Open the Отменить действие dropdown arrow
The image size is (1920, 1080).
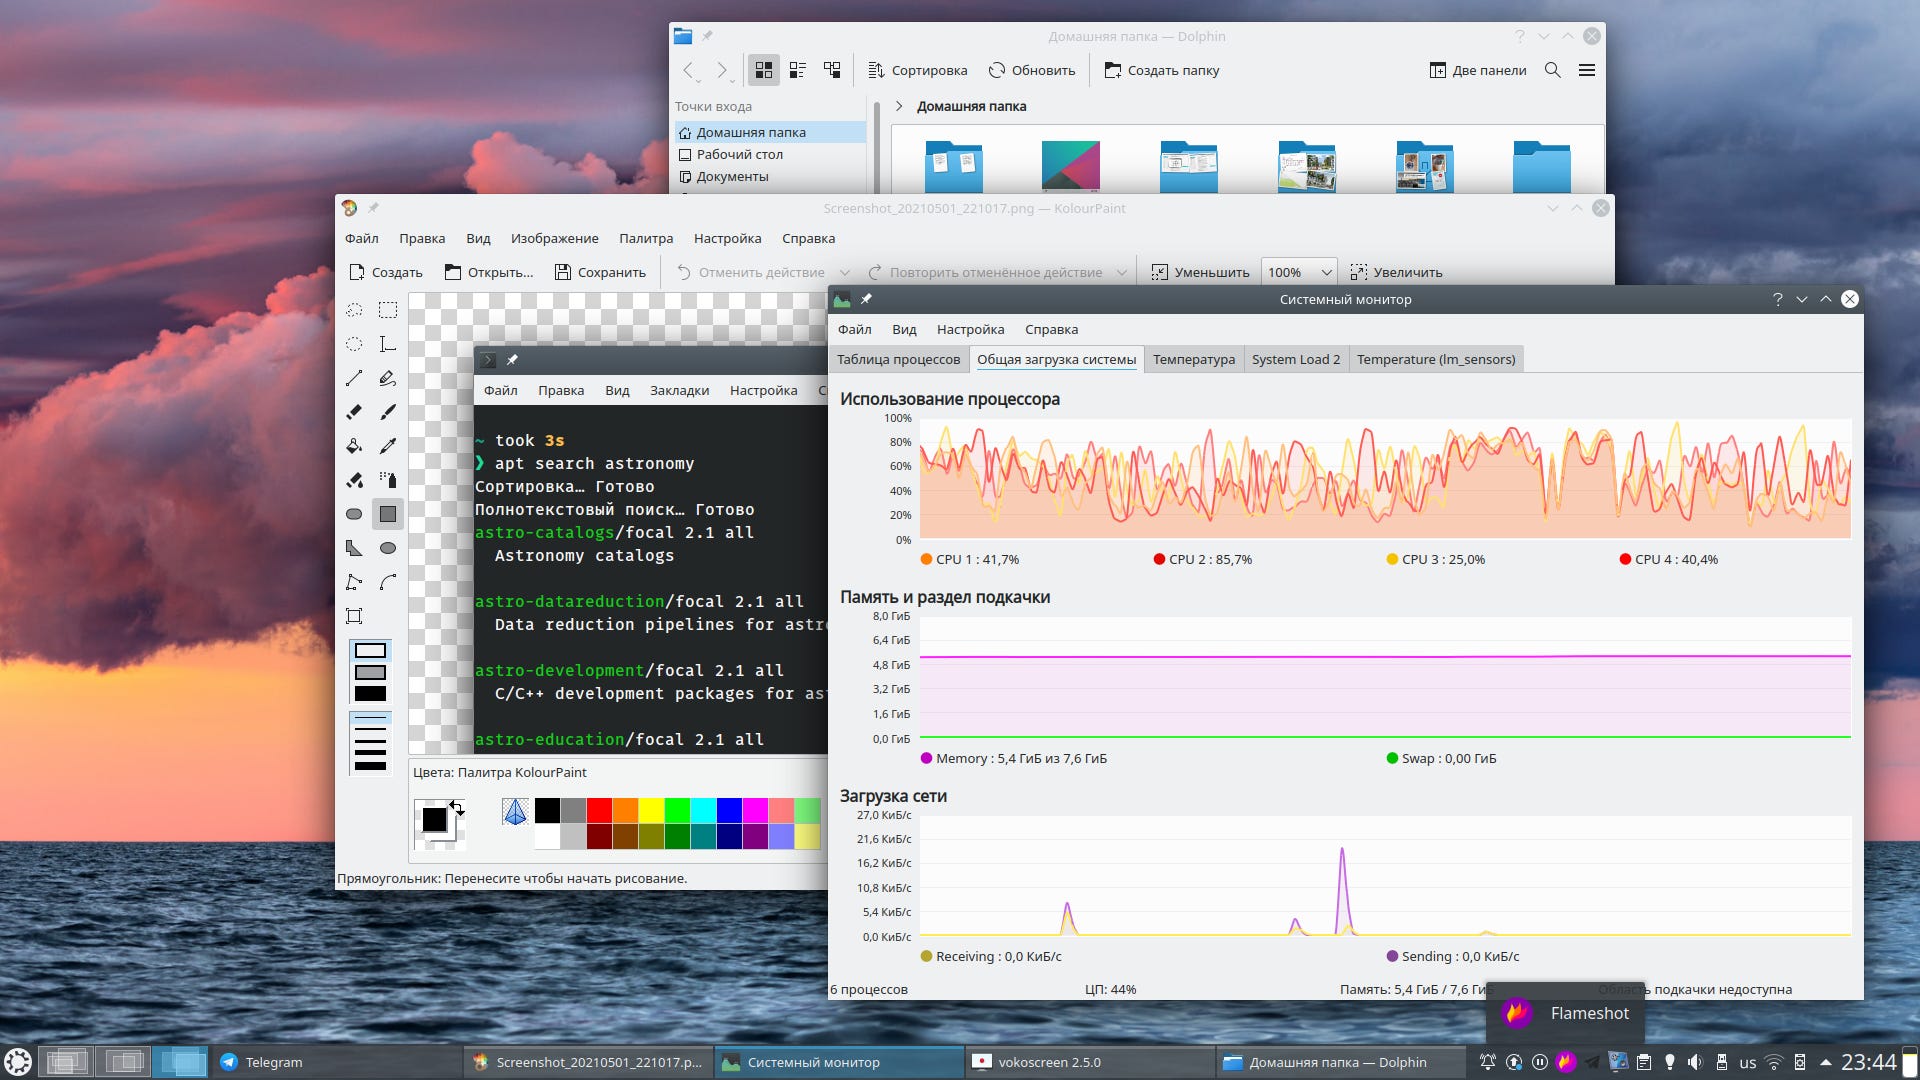tap(846, 272)
